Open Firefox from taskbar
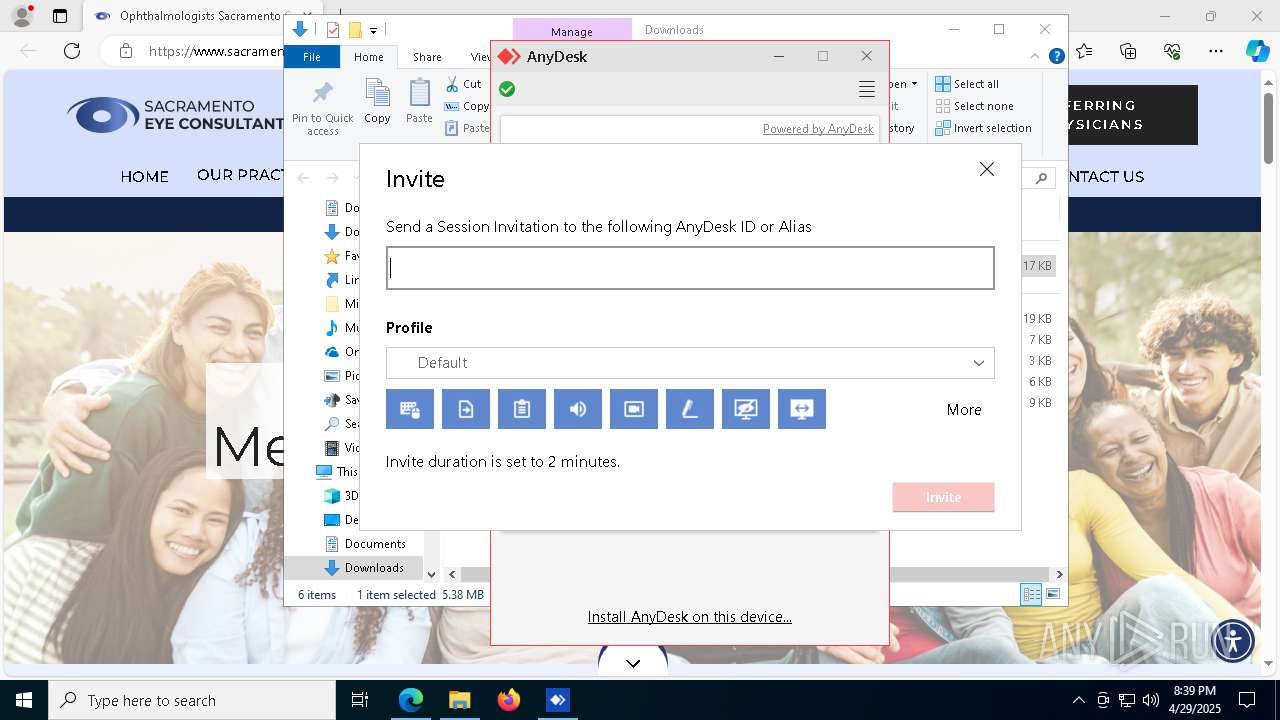Screen dimensions: 1280x720 click(509, 700)
